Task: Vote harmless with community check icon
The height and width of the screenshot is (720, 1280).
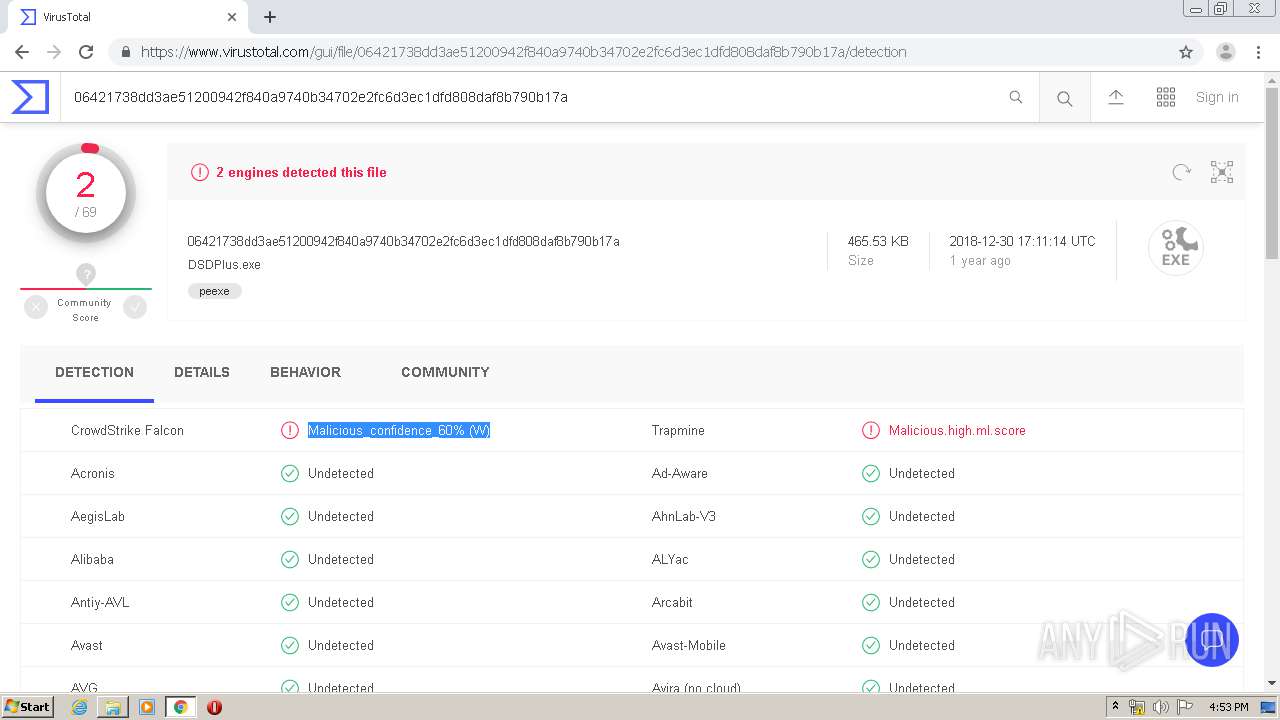Action: coord(135,308)
